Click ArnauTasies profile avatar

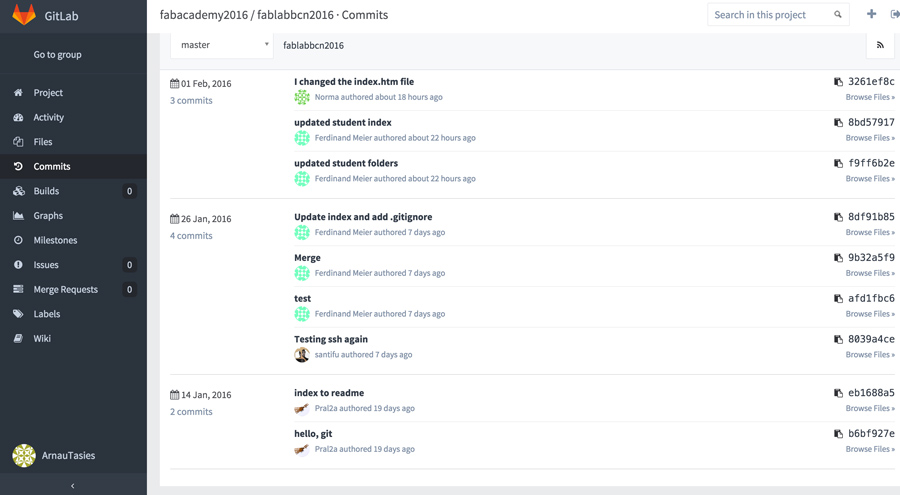click(24, 455)
